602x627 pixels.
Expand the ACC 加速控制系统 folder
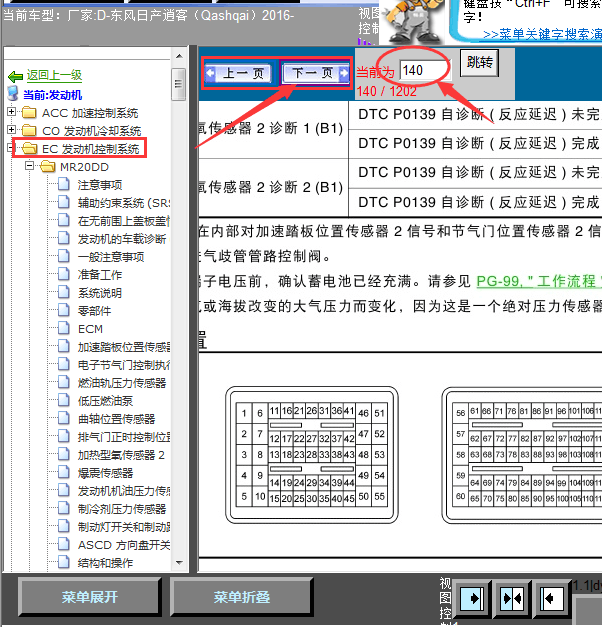12,112
